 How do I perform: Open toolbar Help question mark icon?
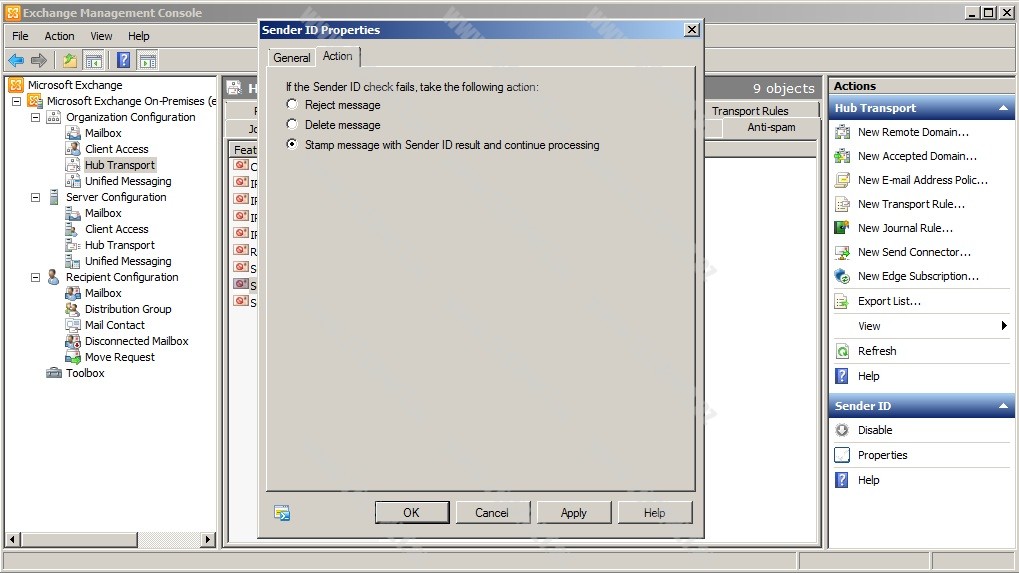point(123,60)
